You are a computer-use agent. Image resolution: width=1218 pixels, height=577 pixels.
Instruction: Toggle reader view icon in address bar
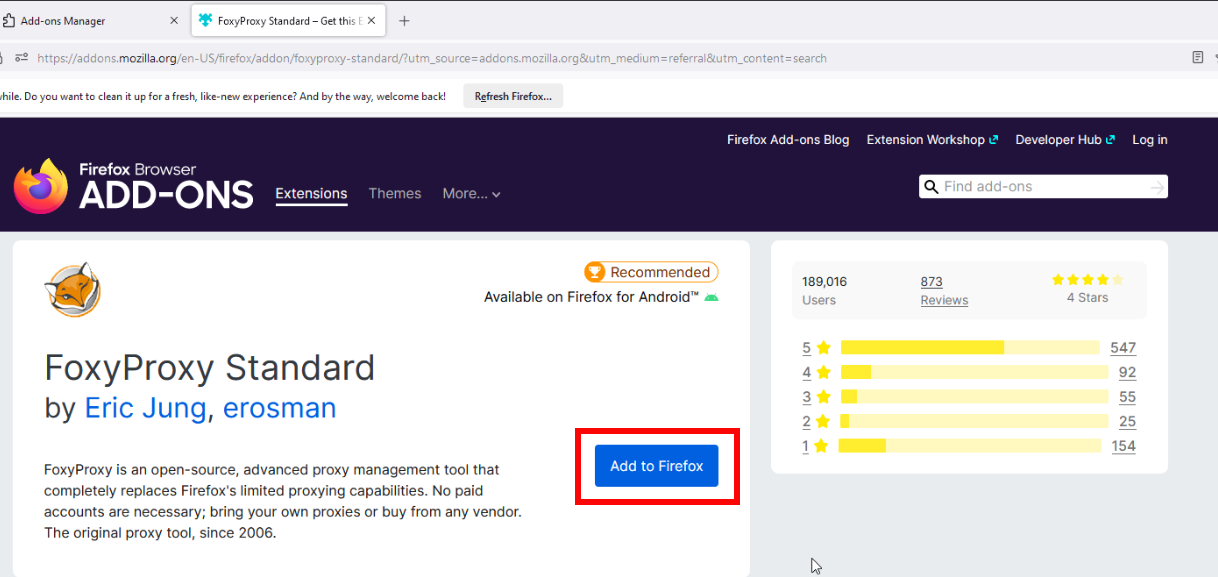pyautogui.click(x=1198, y=58)
